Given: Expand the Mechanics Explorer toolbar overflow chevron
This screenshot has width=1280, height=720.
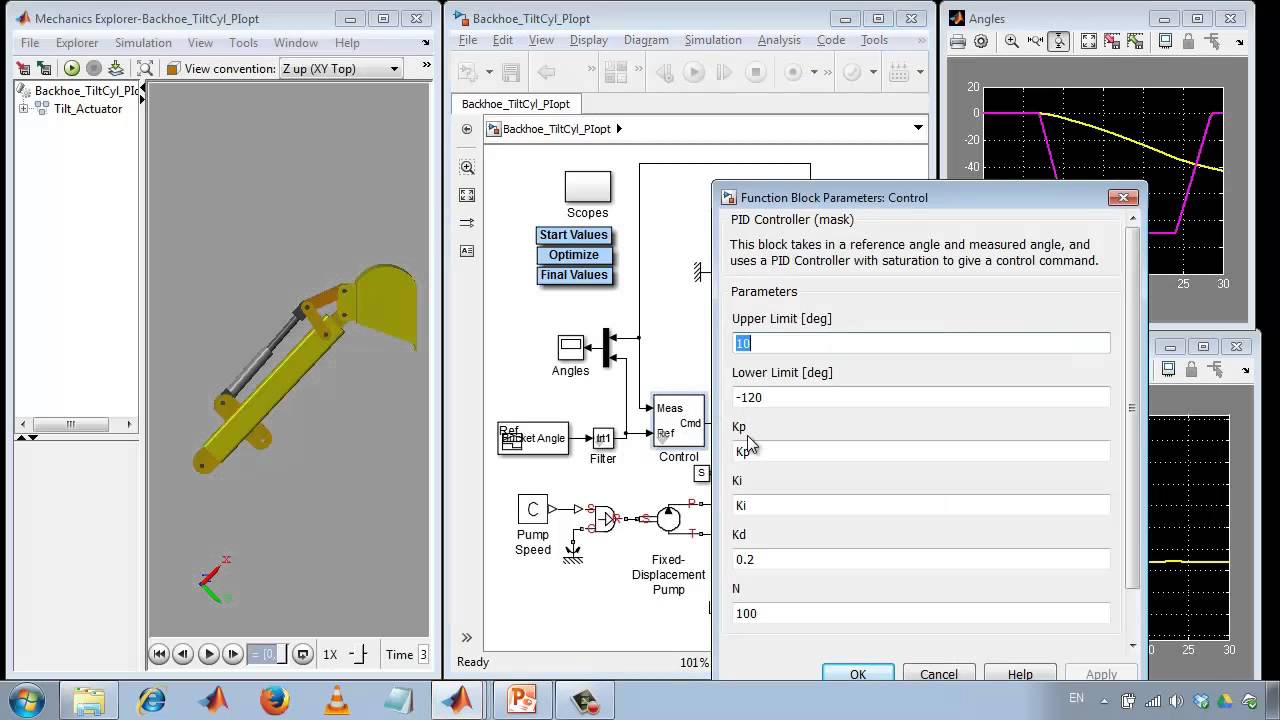Looking at the screenshot, I should (427, 65).
